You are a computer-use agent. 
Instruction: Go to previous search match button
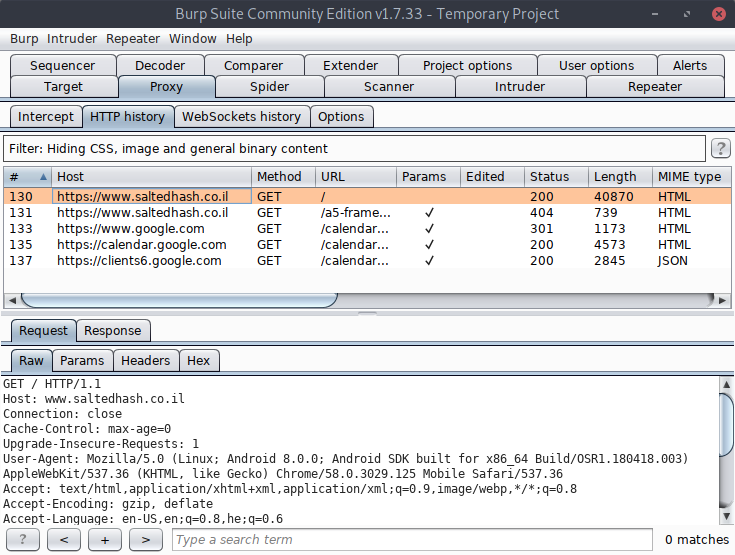pyautogui.click(x=64, y=540)
